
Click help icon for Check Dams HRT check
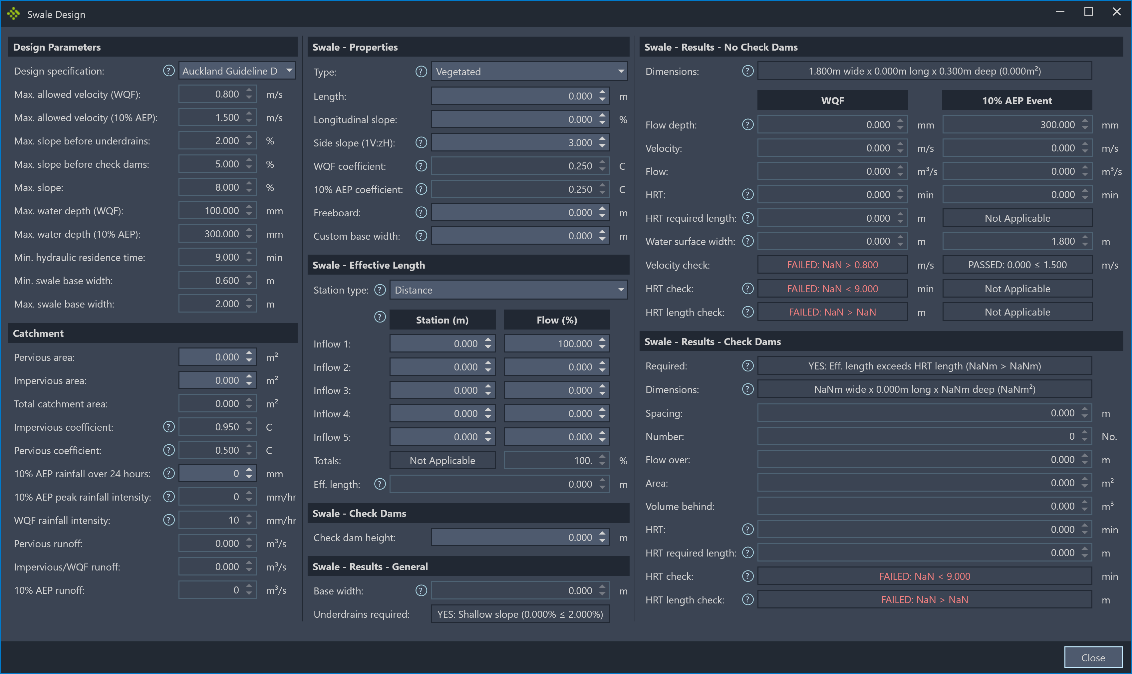coord(747,576)
